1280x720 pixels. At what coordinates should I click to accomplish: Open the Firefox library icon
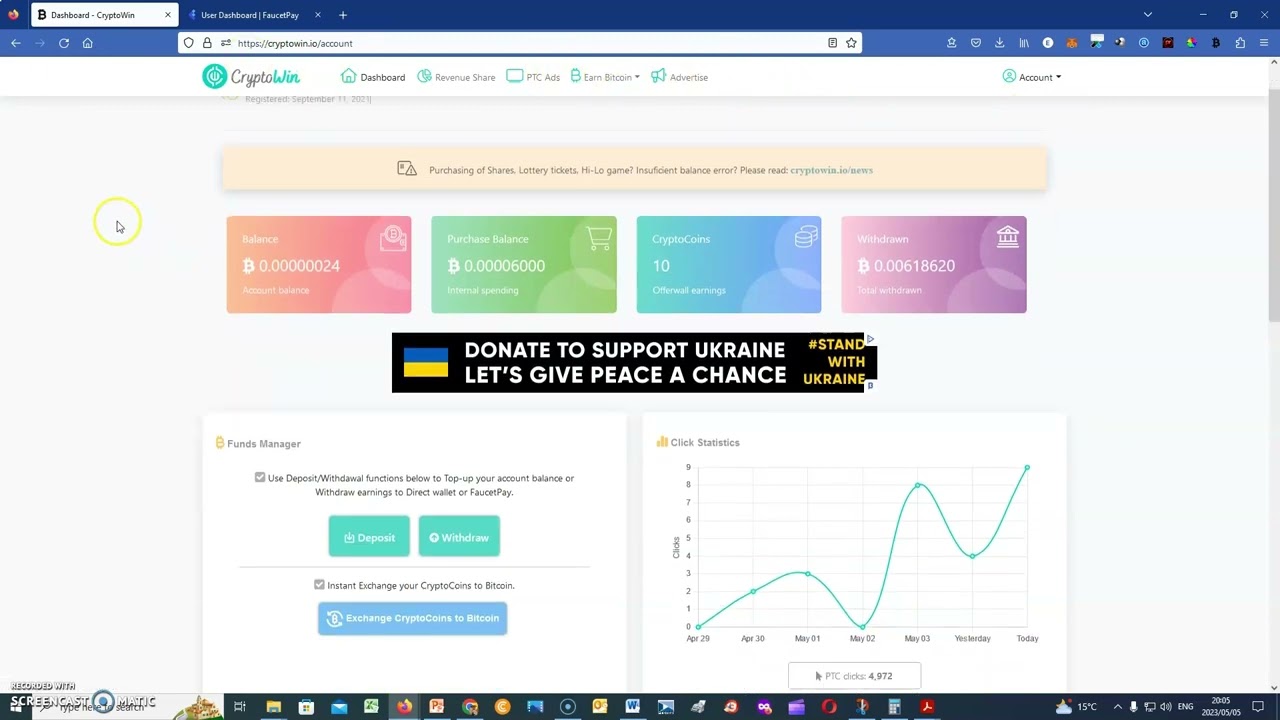point(1023,43)
